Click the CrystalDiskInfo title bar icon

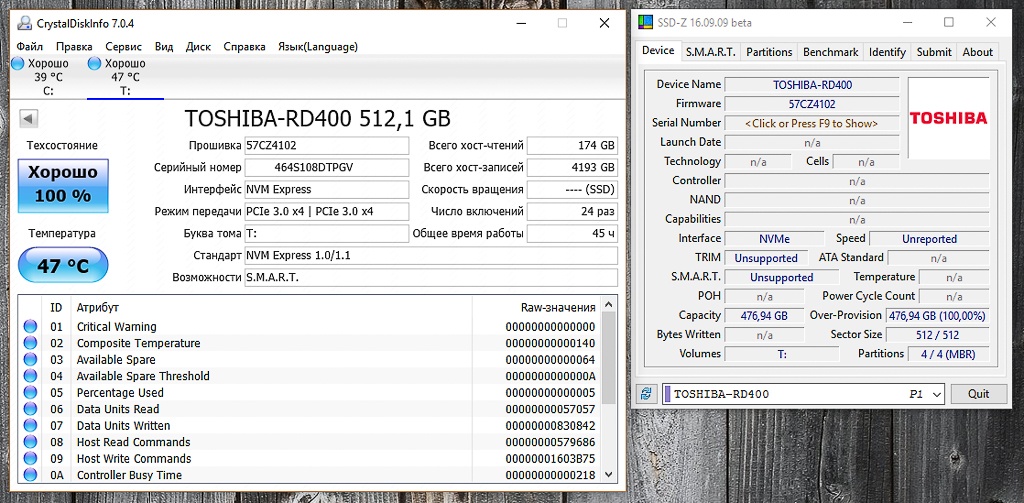click(23, 23)
